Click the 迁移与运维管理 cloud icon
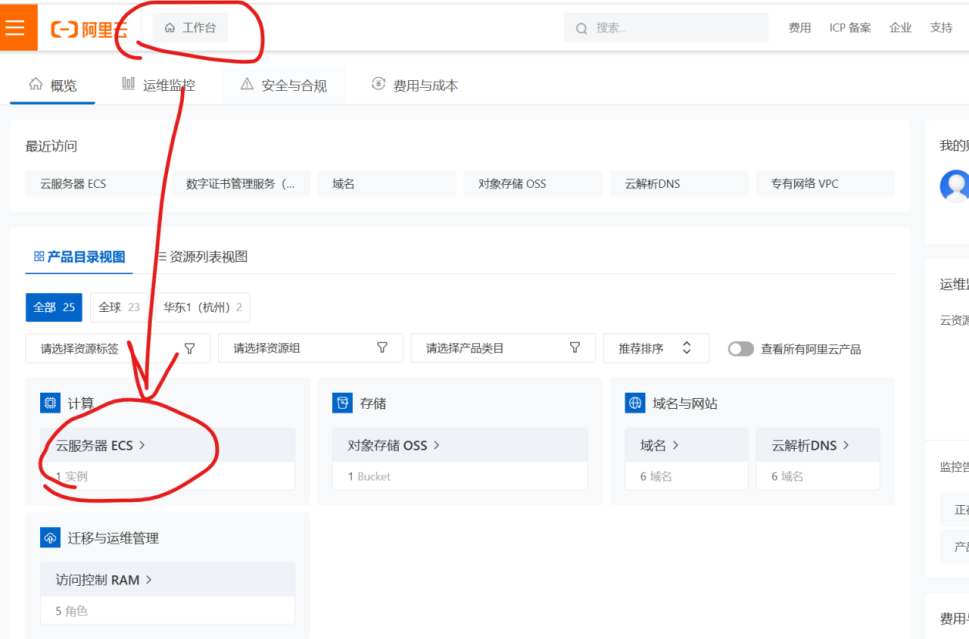969x639 pixels. pos(50,538)
